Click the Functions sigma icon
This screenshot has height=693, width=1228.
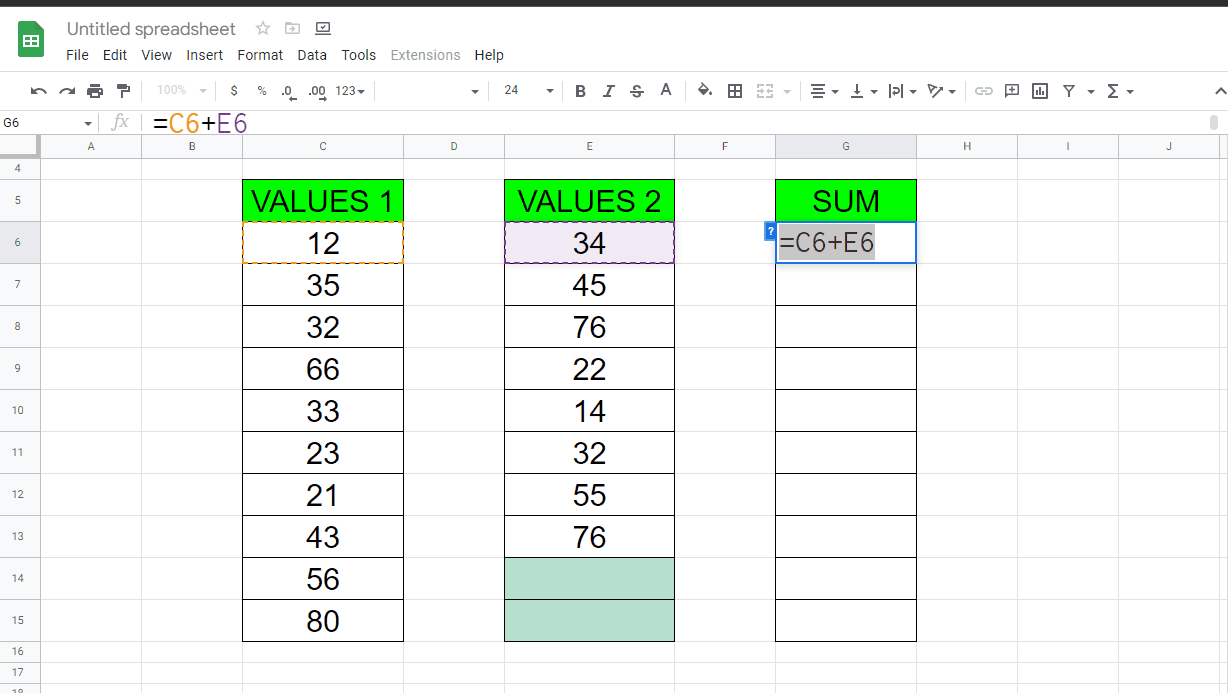[x=1113, y=90]
